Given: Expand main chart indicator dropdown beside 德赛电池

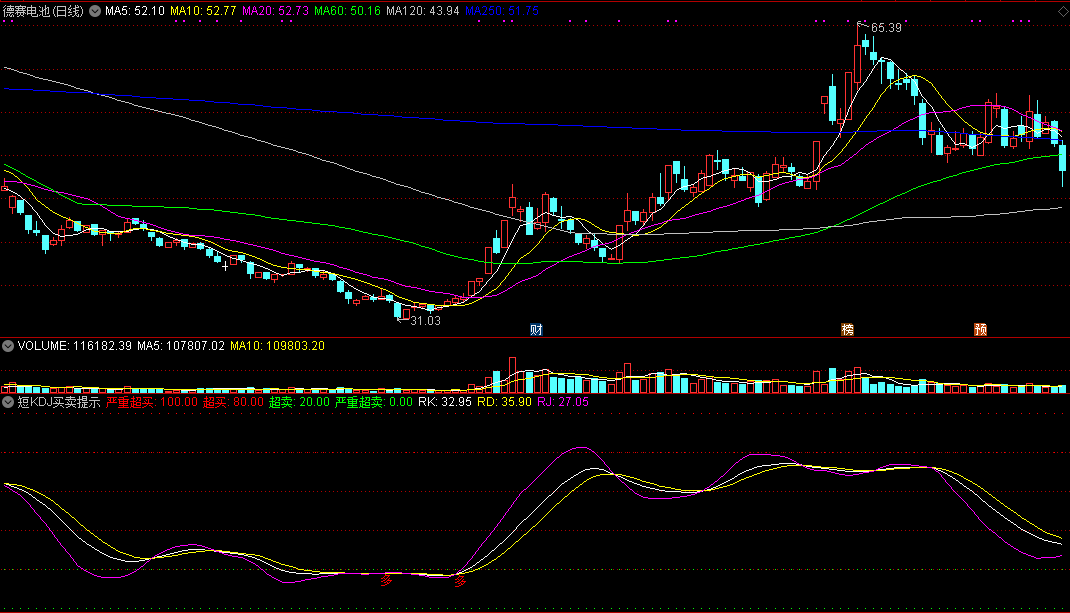Looking at the screenshot, I should 95,11.
